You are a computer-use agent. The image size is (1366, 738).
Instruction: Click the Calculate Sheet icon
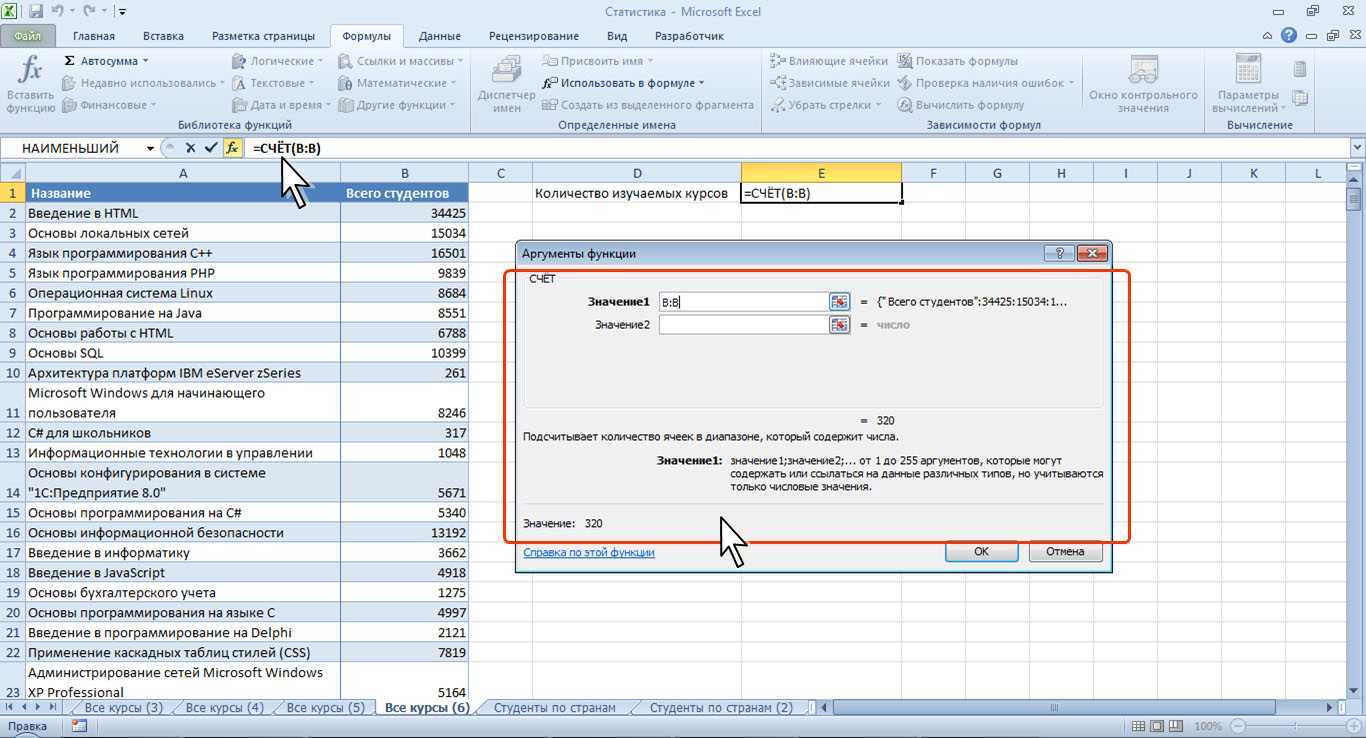click(x=1300, y=98)
